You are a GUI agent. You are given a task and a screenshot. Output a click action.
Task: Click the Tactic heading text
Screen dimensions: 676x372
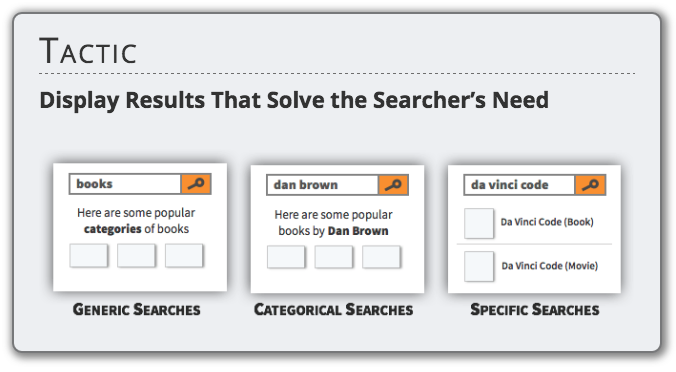point(88,51)
